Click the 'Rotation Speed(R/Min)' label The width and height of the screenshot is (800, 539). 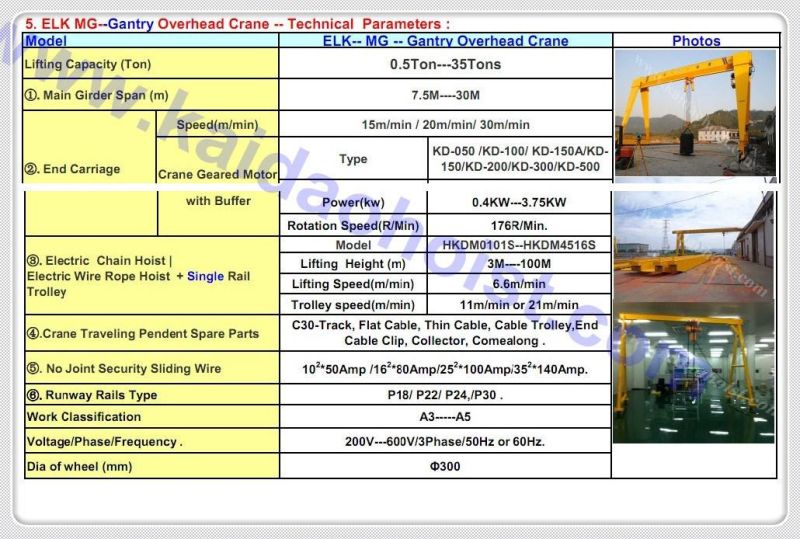pos(353,226)
